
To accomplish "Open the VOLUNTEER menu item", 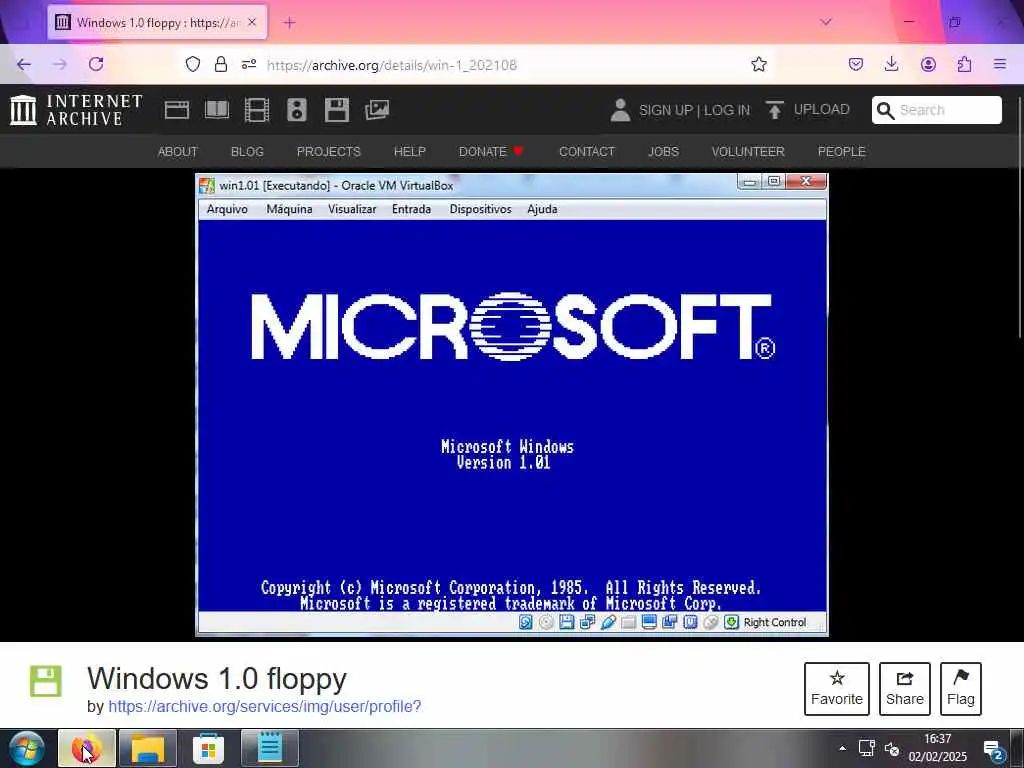I will [x=748, y=152].
